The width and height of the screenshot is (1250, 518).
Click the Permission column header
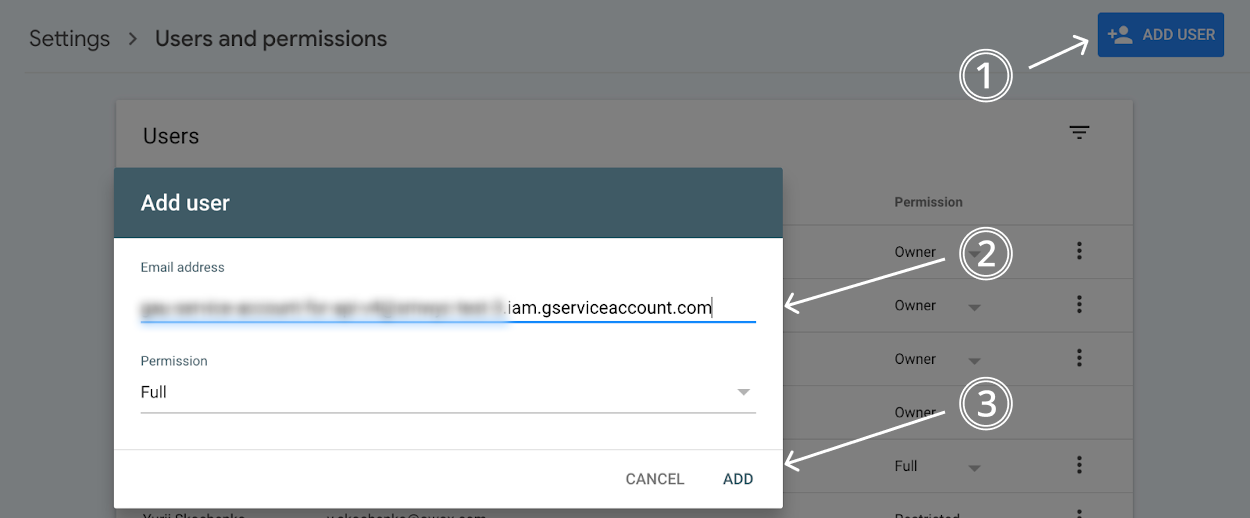point(928,202)
